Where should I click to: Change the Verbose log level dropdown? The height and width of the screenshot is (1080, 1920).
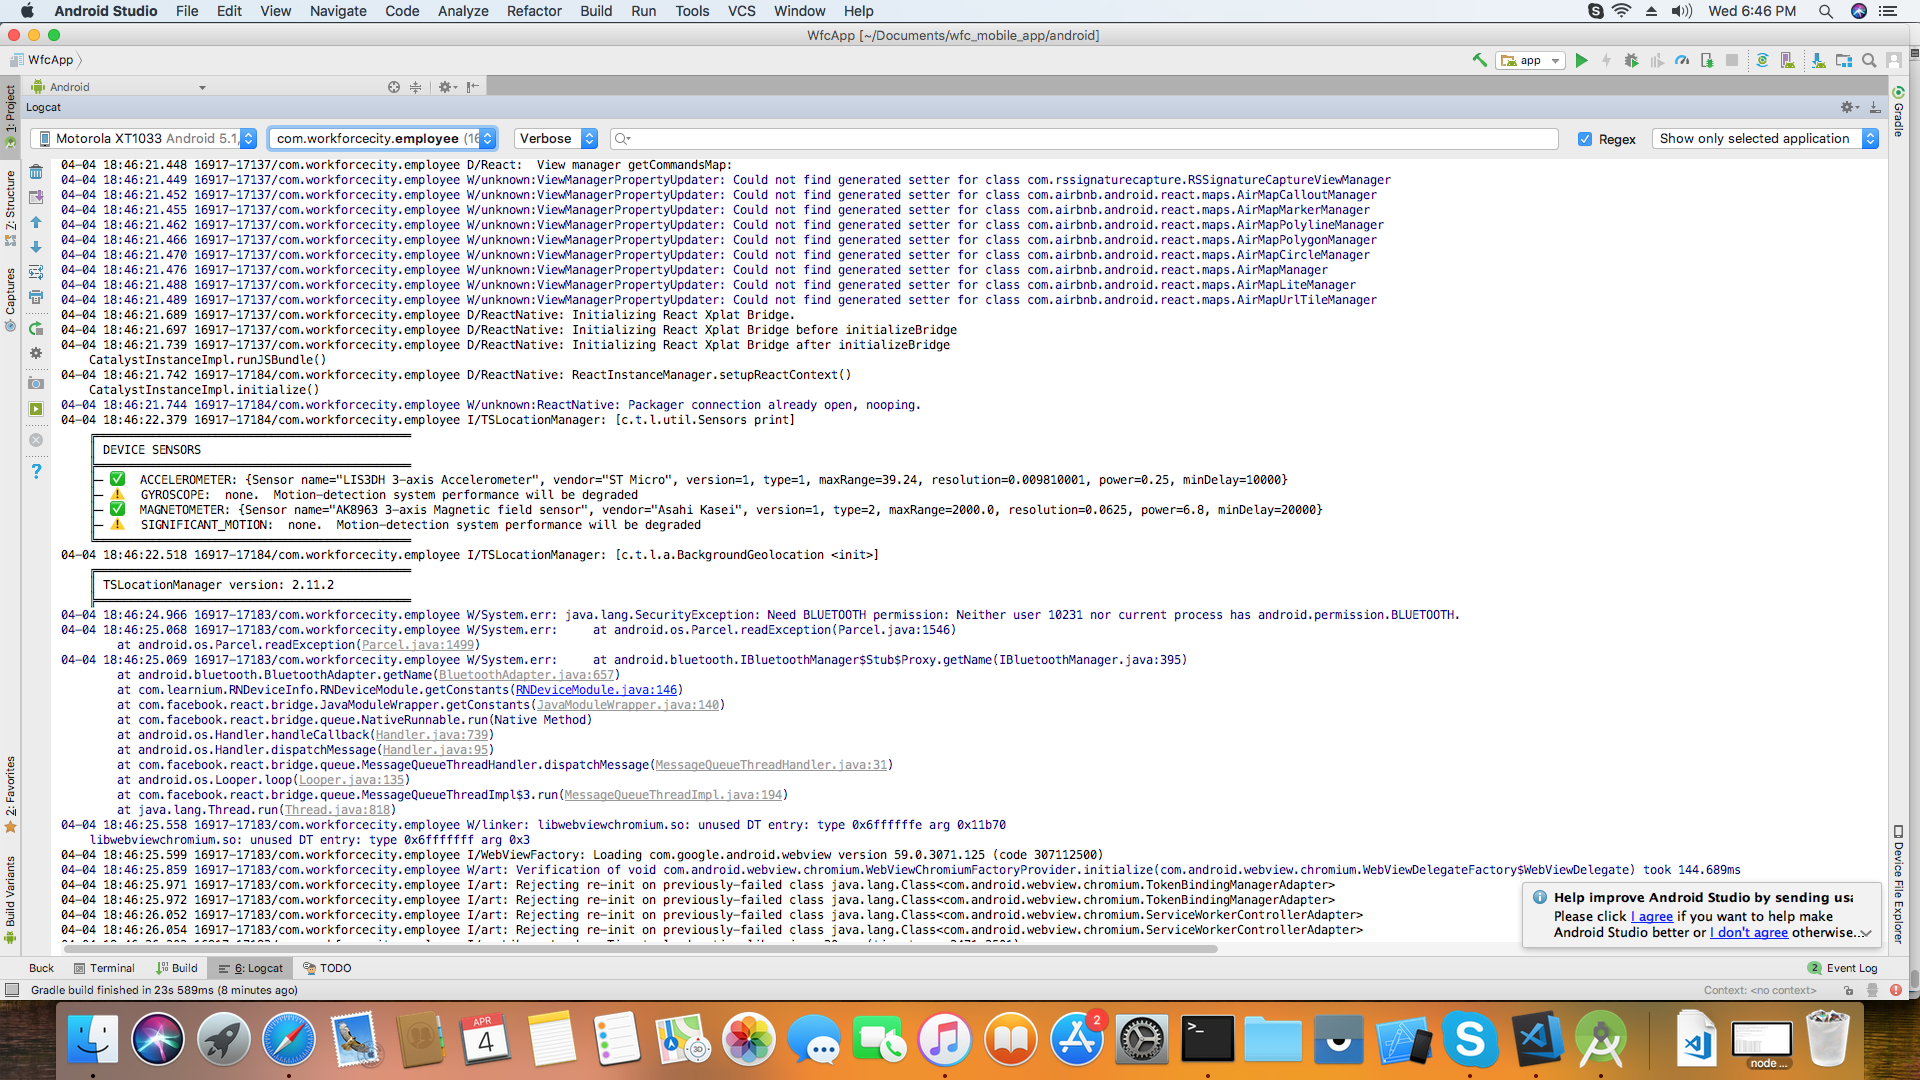(589, 138)
